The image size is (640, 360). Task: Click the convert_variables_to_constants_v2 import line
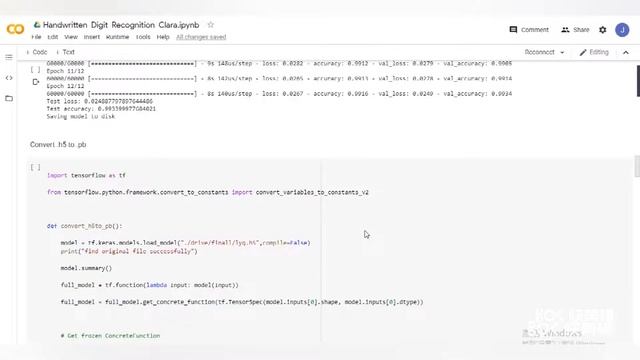(x=208, y=192)
